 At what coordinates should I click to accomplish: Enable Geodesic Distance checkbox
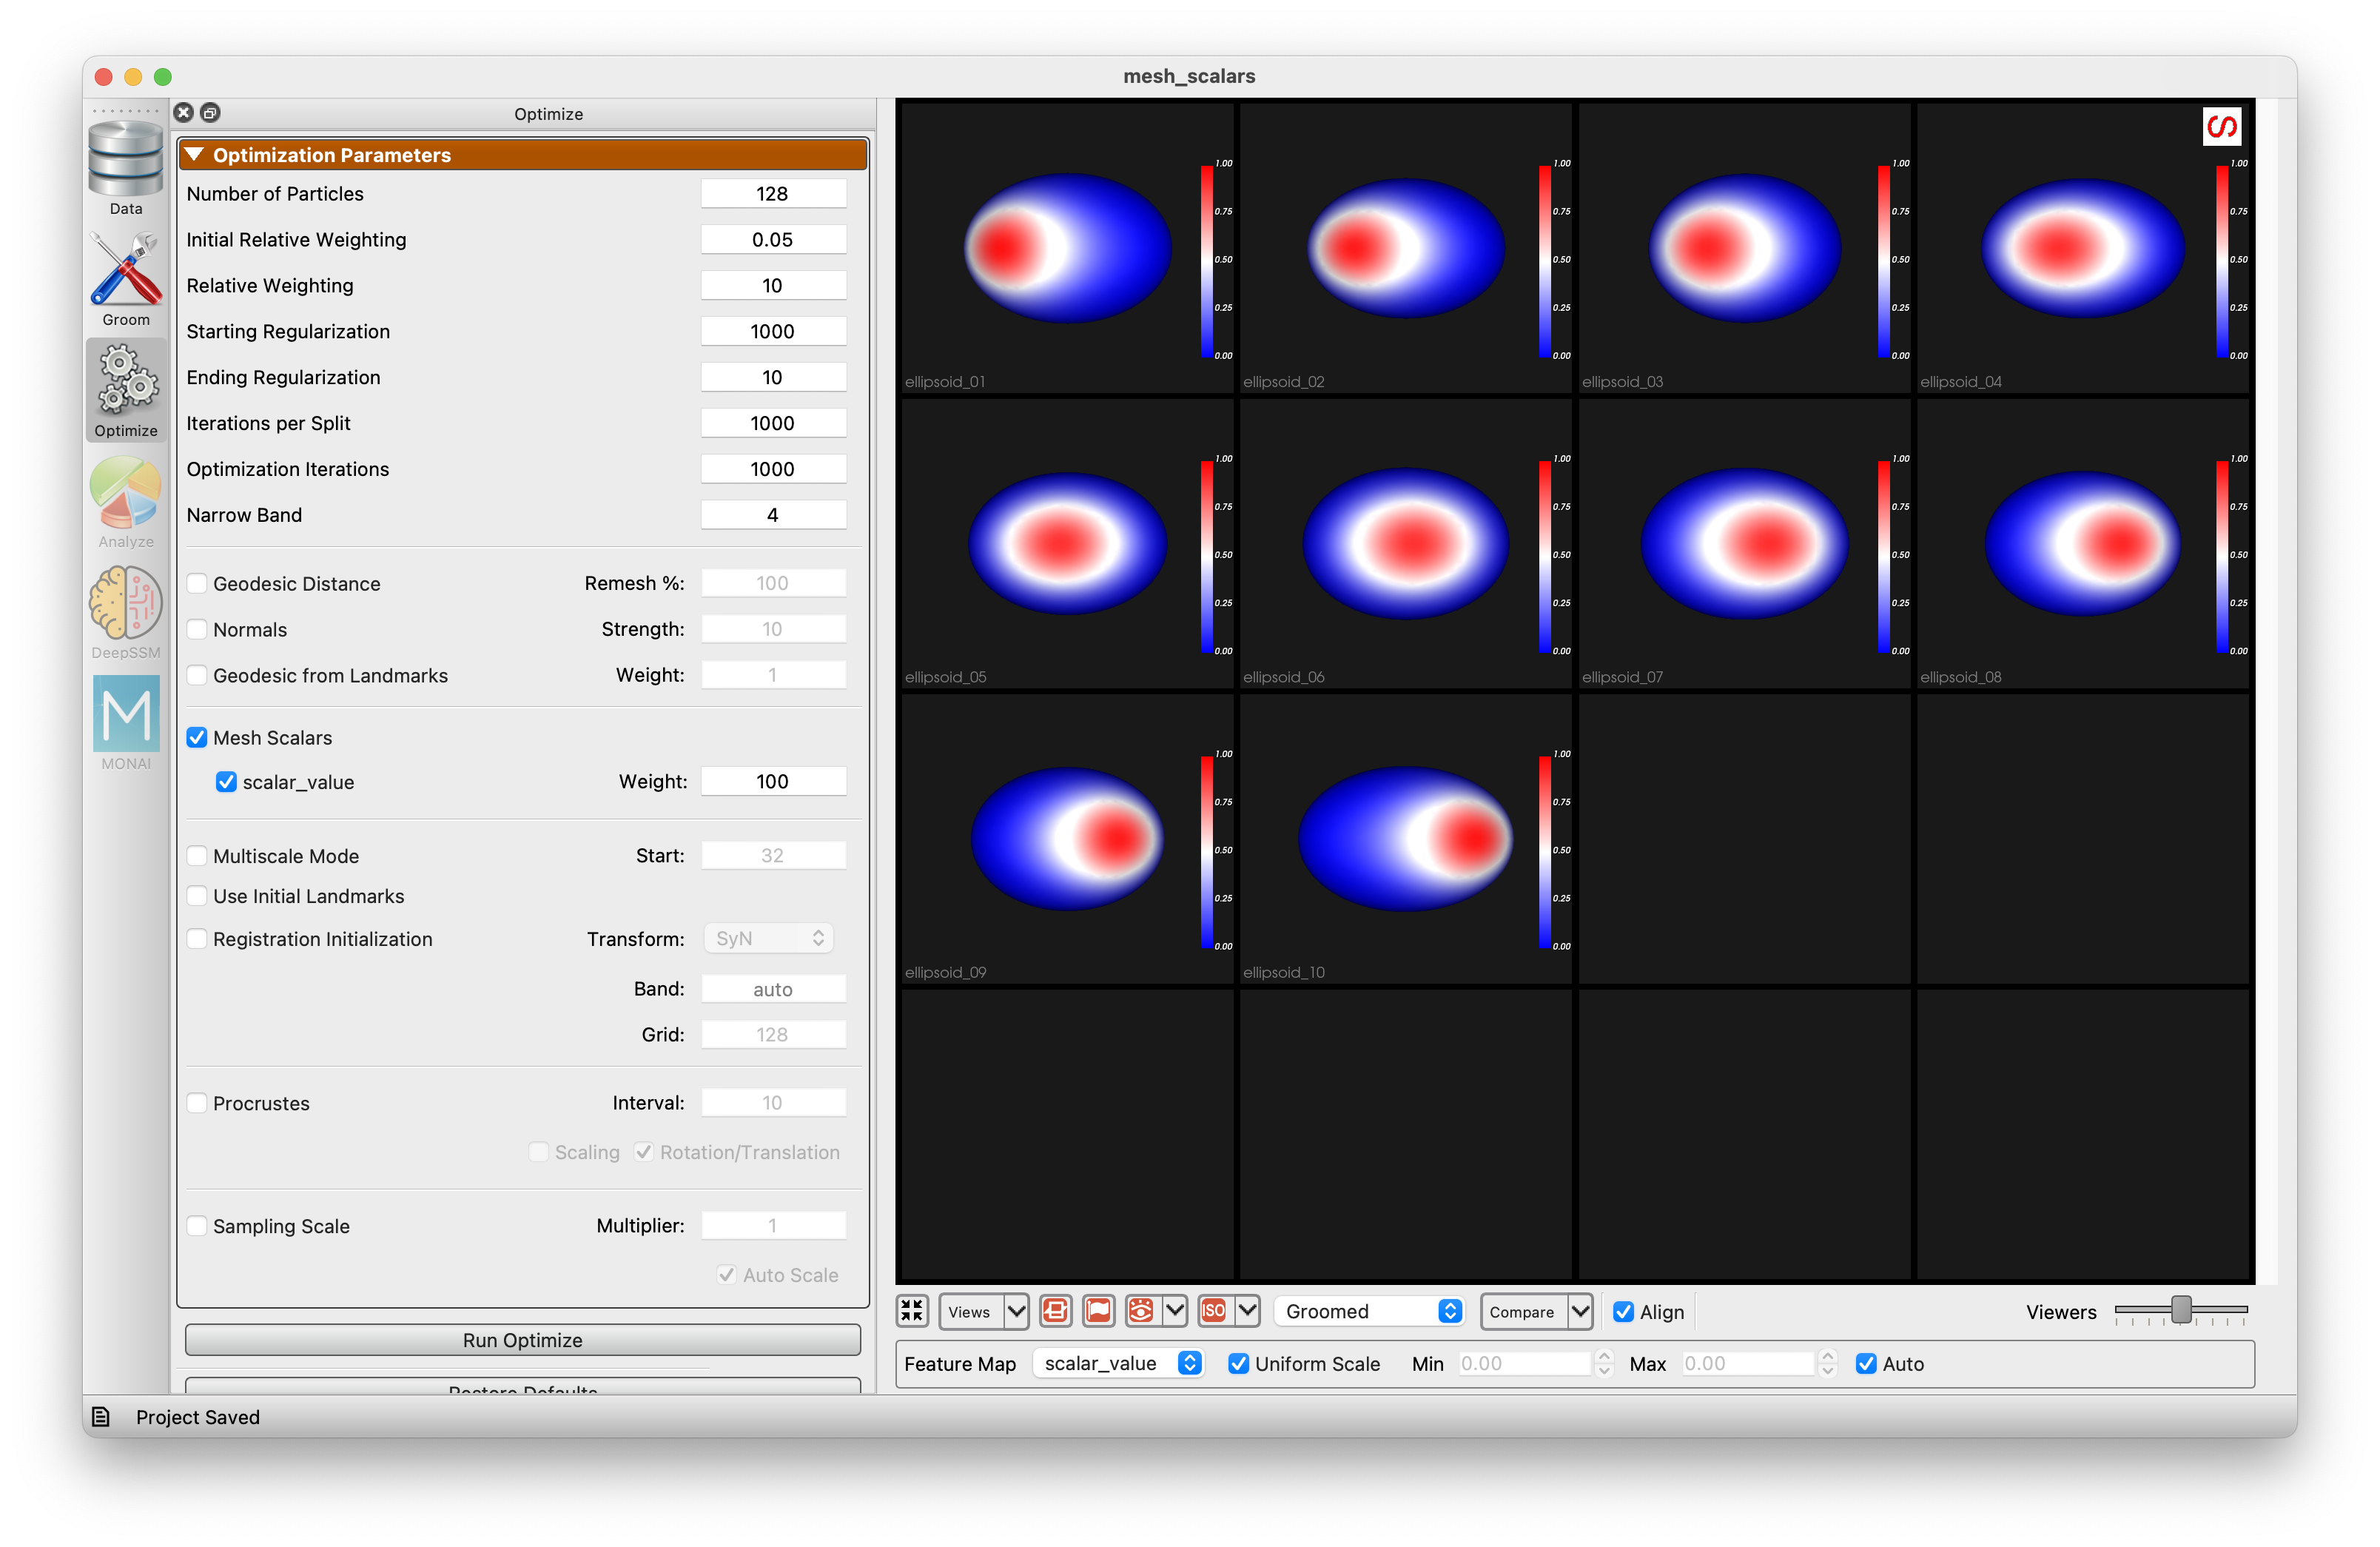tap(198, 583)
